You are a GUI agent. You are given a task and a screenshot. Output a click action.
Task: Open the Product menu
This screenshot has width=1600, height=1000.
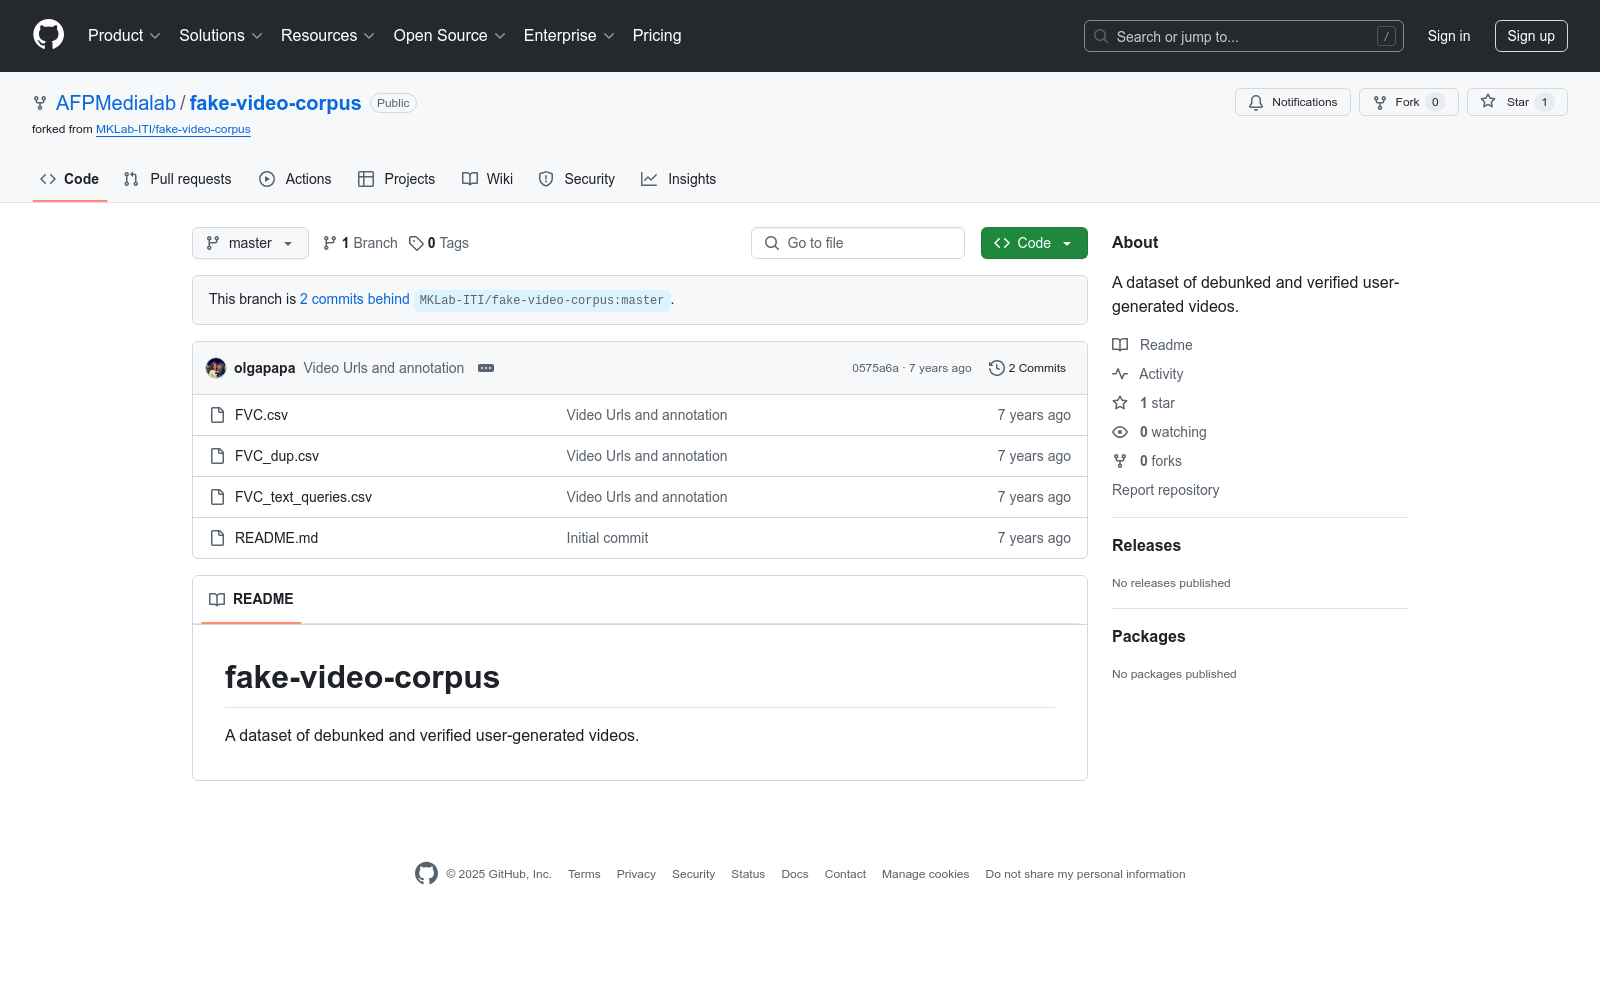click(x=124, y=36)
